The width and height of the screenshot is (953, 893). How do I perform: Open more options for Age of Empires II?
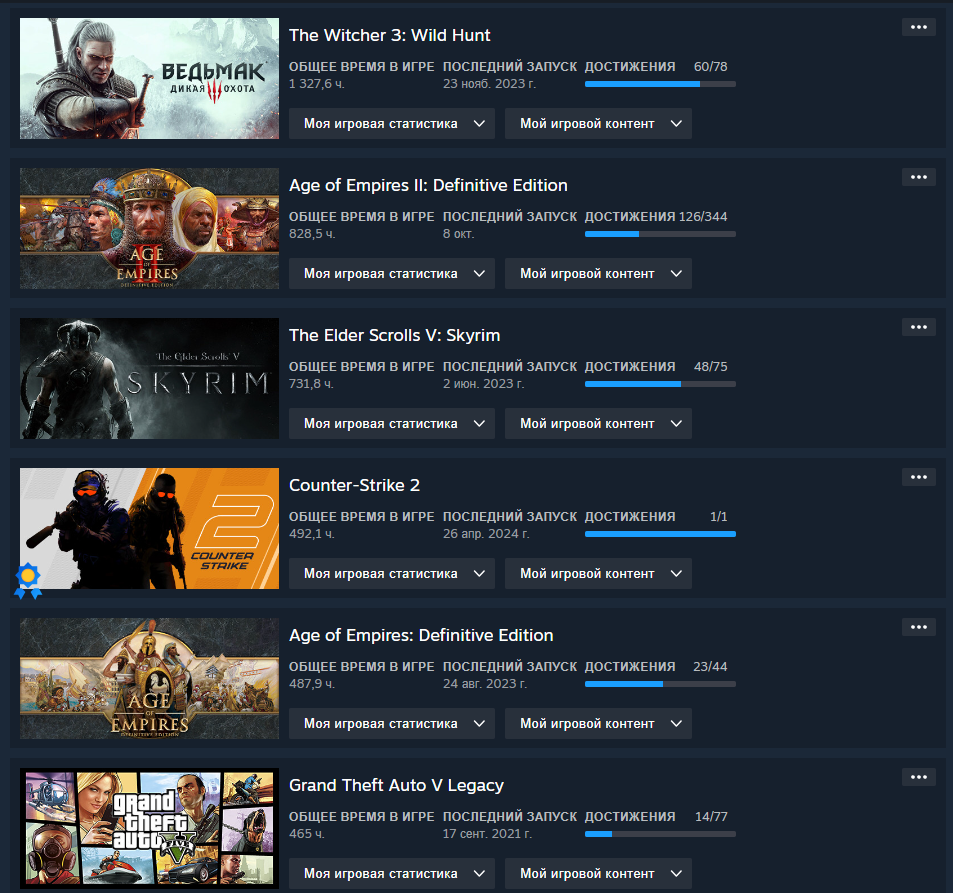[x=918, y=178]
